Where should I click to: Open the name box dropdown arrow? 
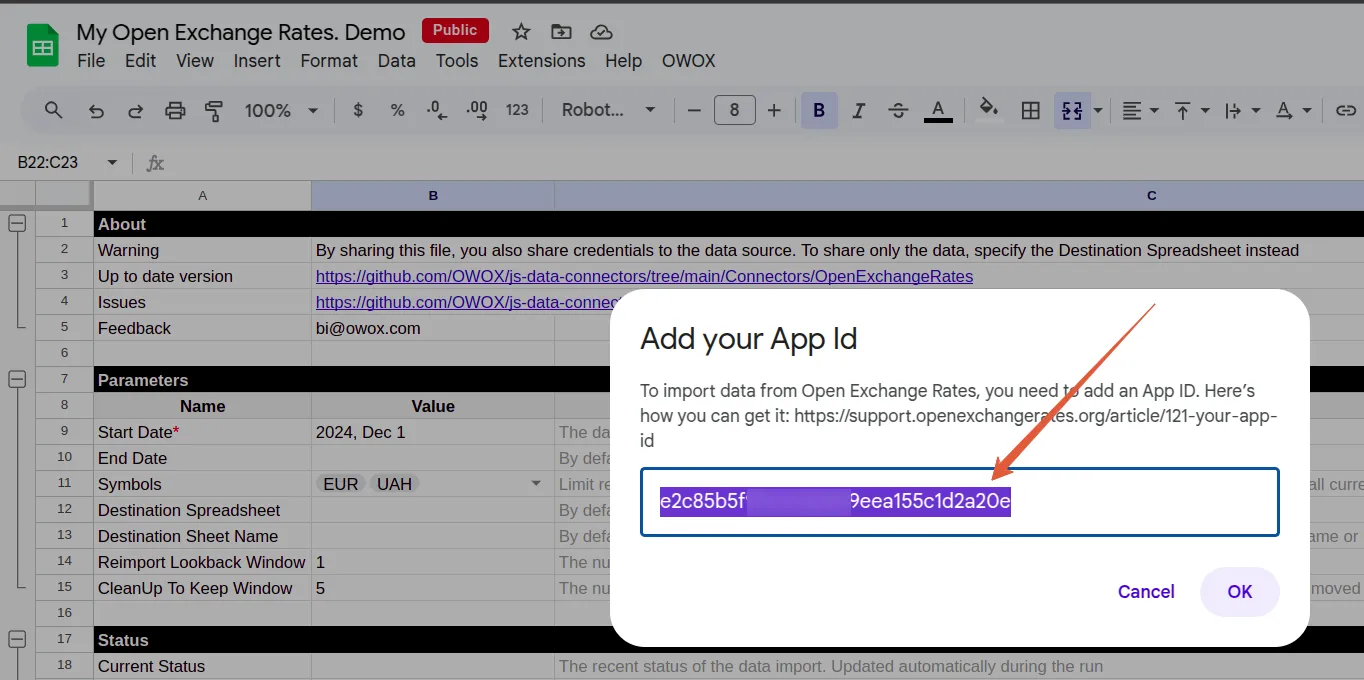(112, 162)
